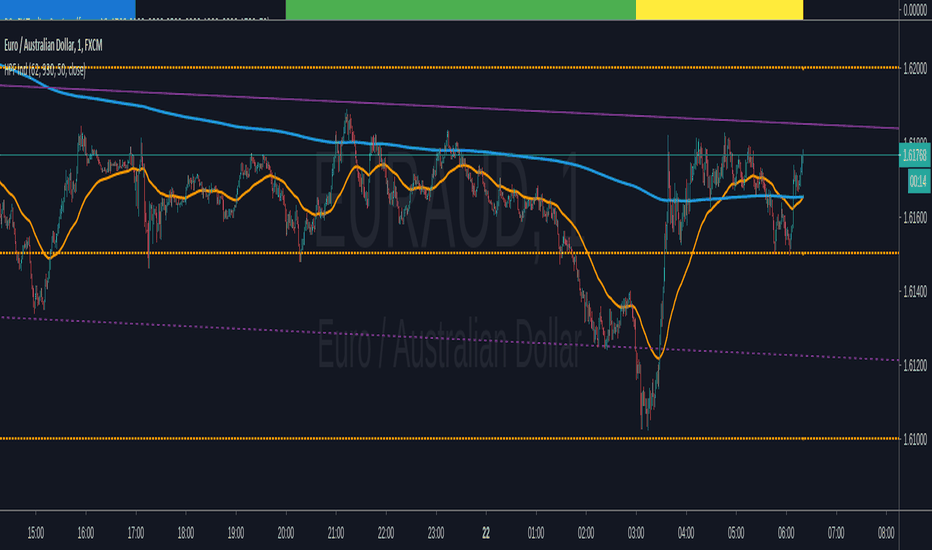Click the 1.61400 price axis label
This screenshot has height=550, width=932.
915,291
